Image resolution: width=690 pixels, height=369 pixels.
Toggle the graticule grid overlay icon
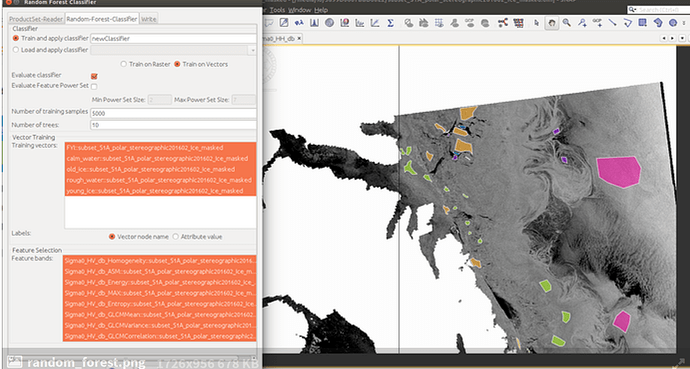(439, 23)
